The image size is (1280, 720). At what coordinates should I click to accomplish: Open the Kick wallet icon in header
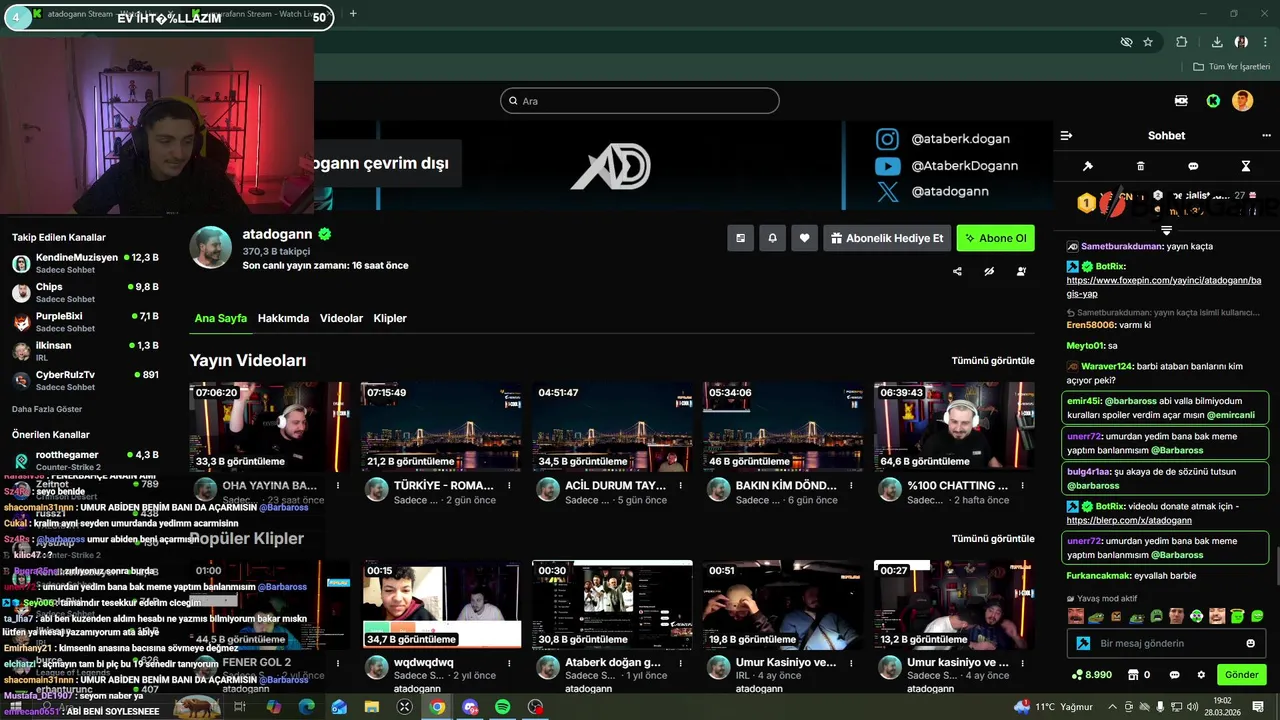pos(1181,101)
